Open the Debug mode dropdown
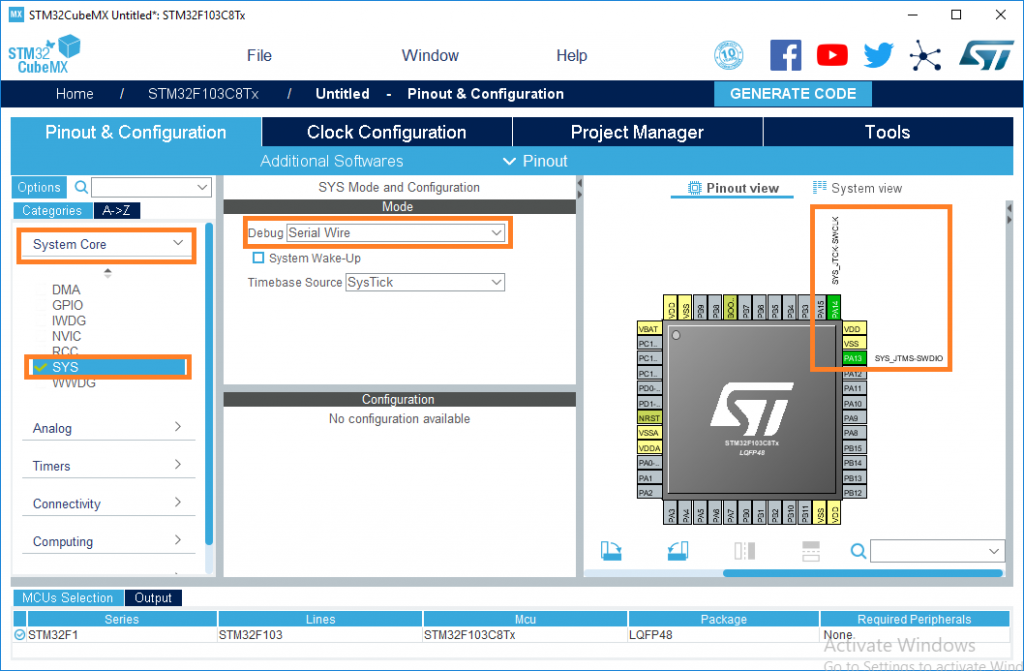This screenshot has height=671, width=1024. [x=396, y=233]
